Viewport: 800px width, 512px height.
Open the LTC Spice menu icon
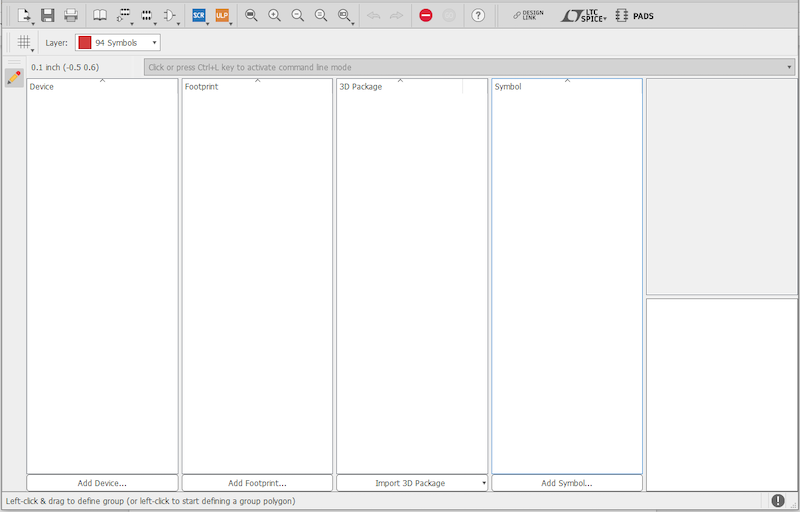tap(584, 16)
